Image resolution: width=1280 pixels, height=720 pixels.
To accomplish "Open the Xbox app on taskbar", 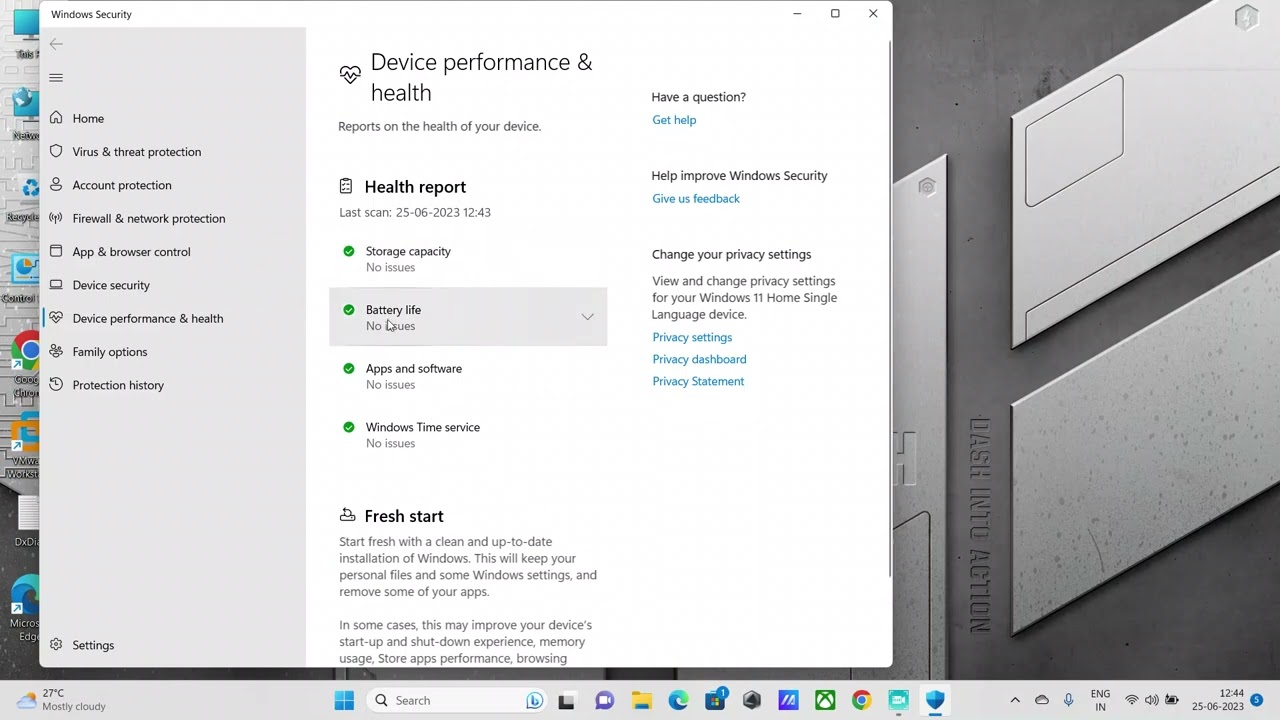I will pos(825,700).
